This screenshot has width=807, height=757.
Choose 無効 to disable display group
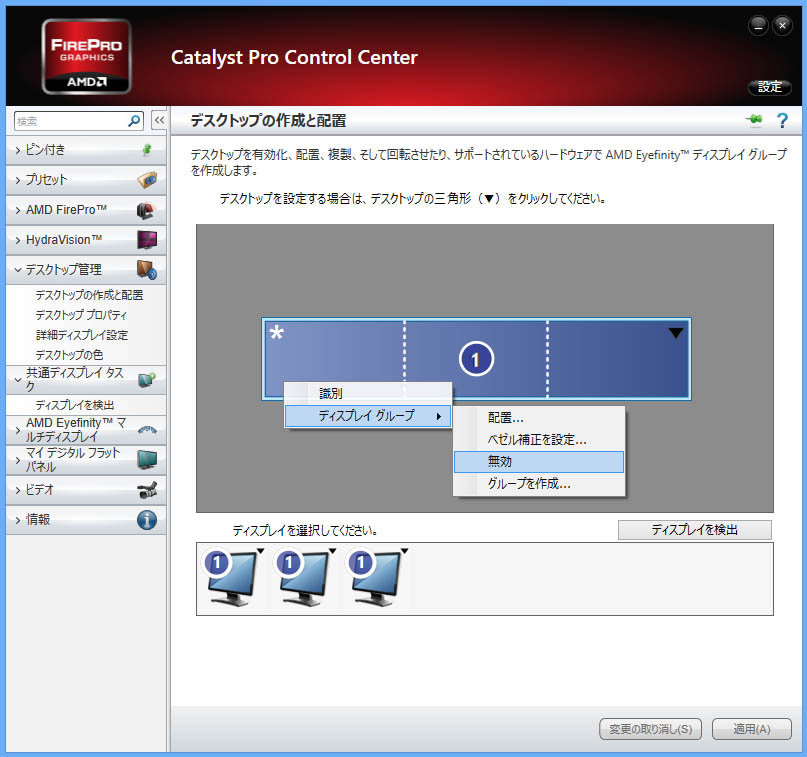coord(539,462)
